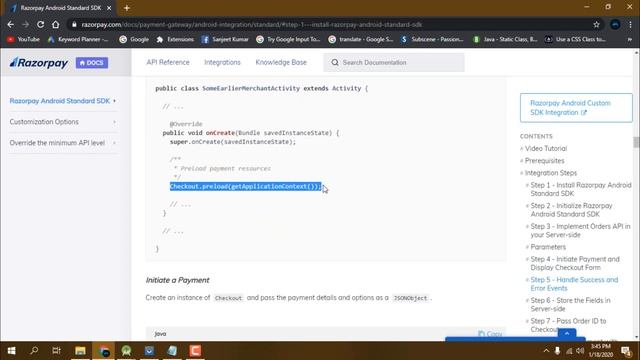This screenshot has height=360, width=640.
Task: Click the microphone tray icon
Action: [557, 351]
